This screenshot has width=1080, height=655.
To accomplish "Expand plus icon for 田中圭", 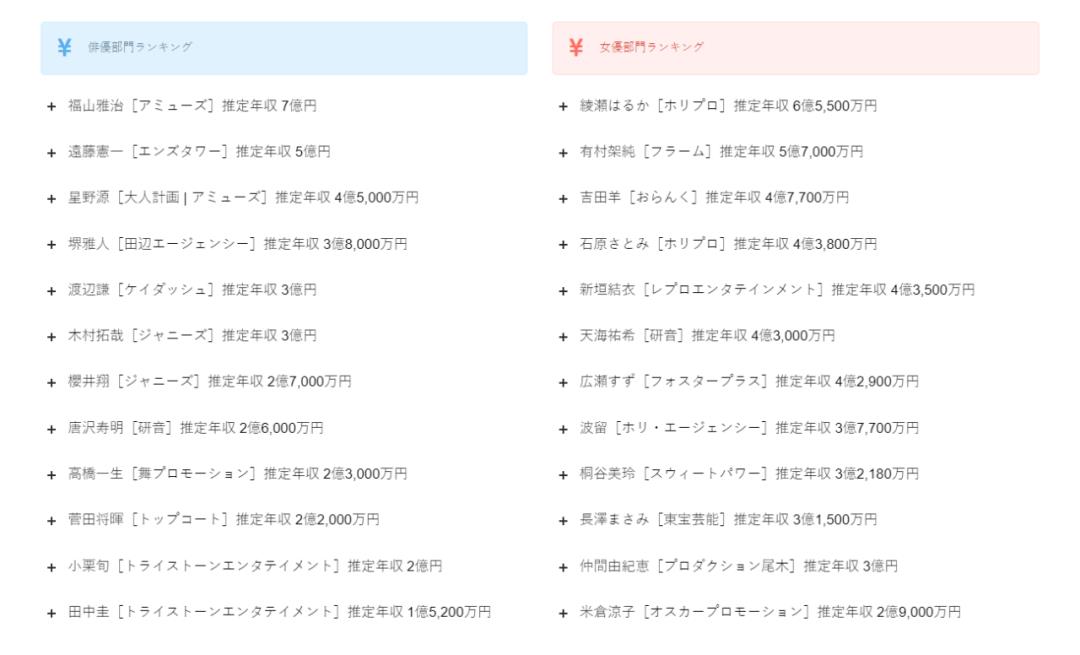I will [52, 613].
